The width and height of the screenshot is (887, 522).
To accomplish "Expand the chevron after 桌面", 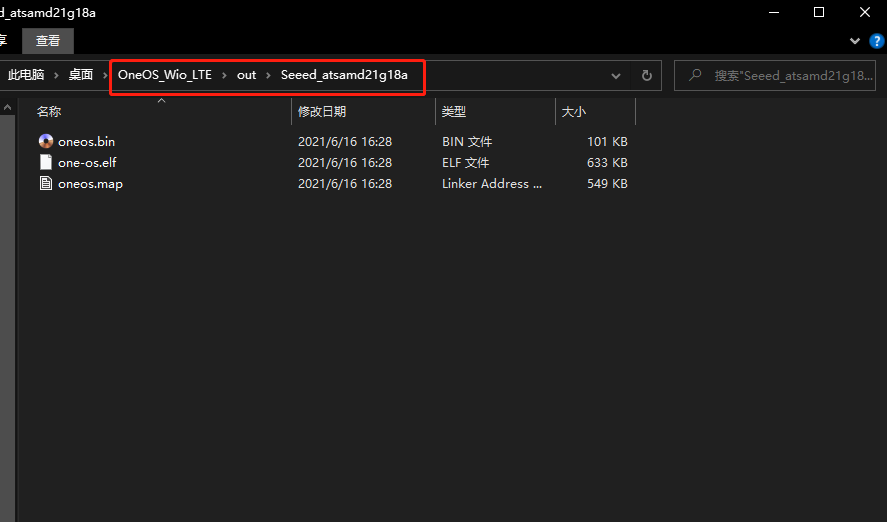I will [x=105, y=75].
